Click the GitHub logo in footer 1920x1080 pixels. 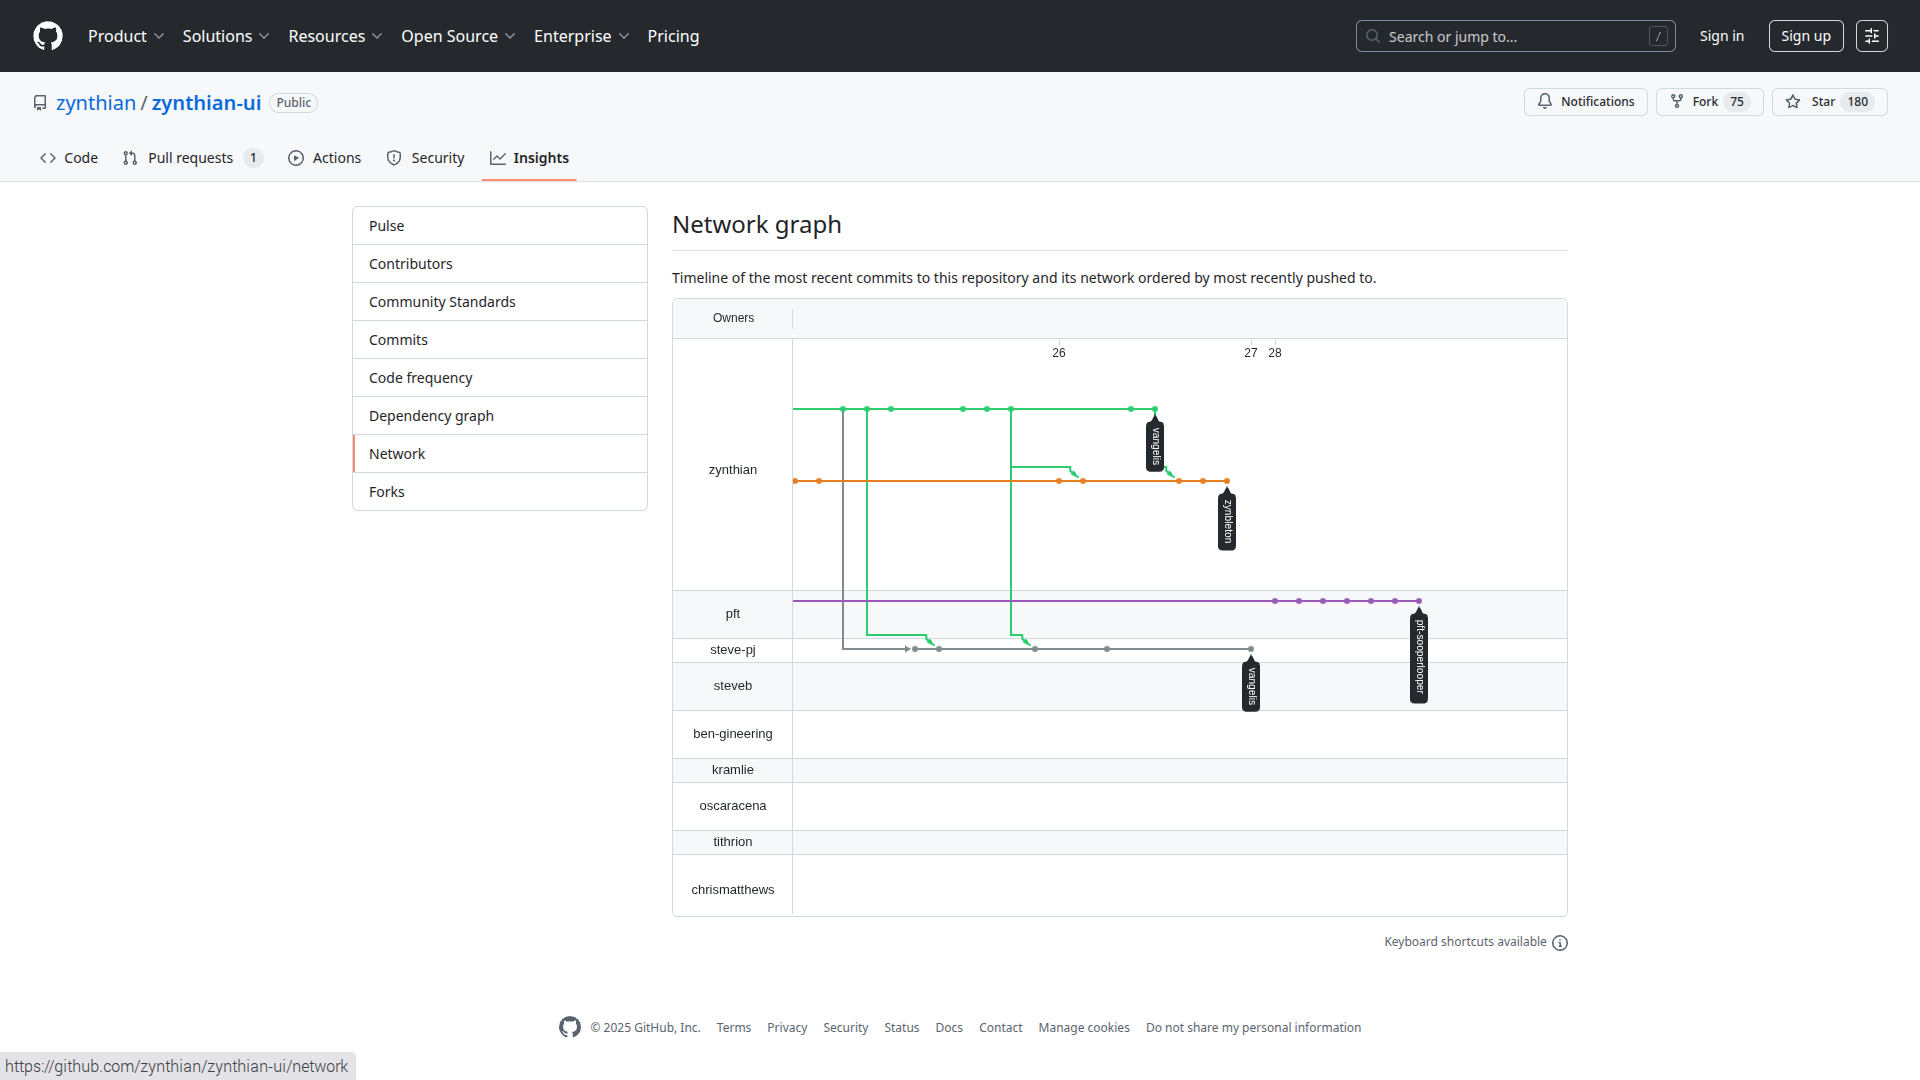570,1027
